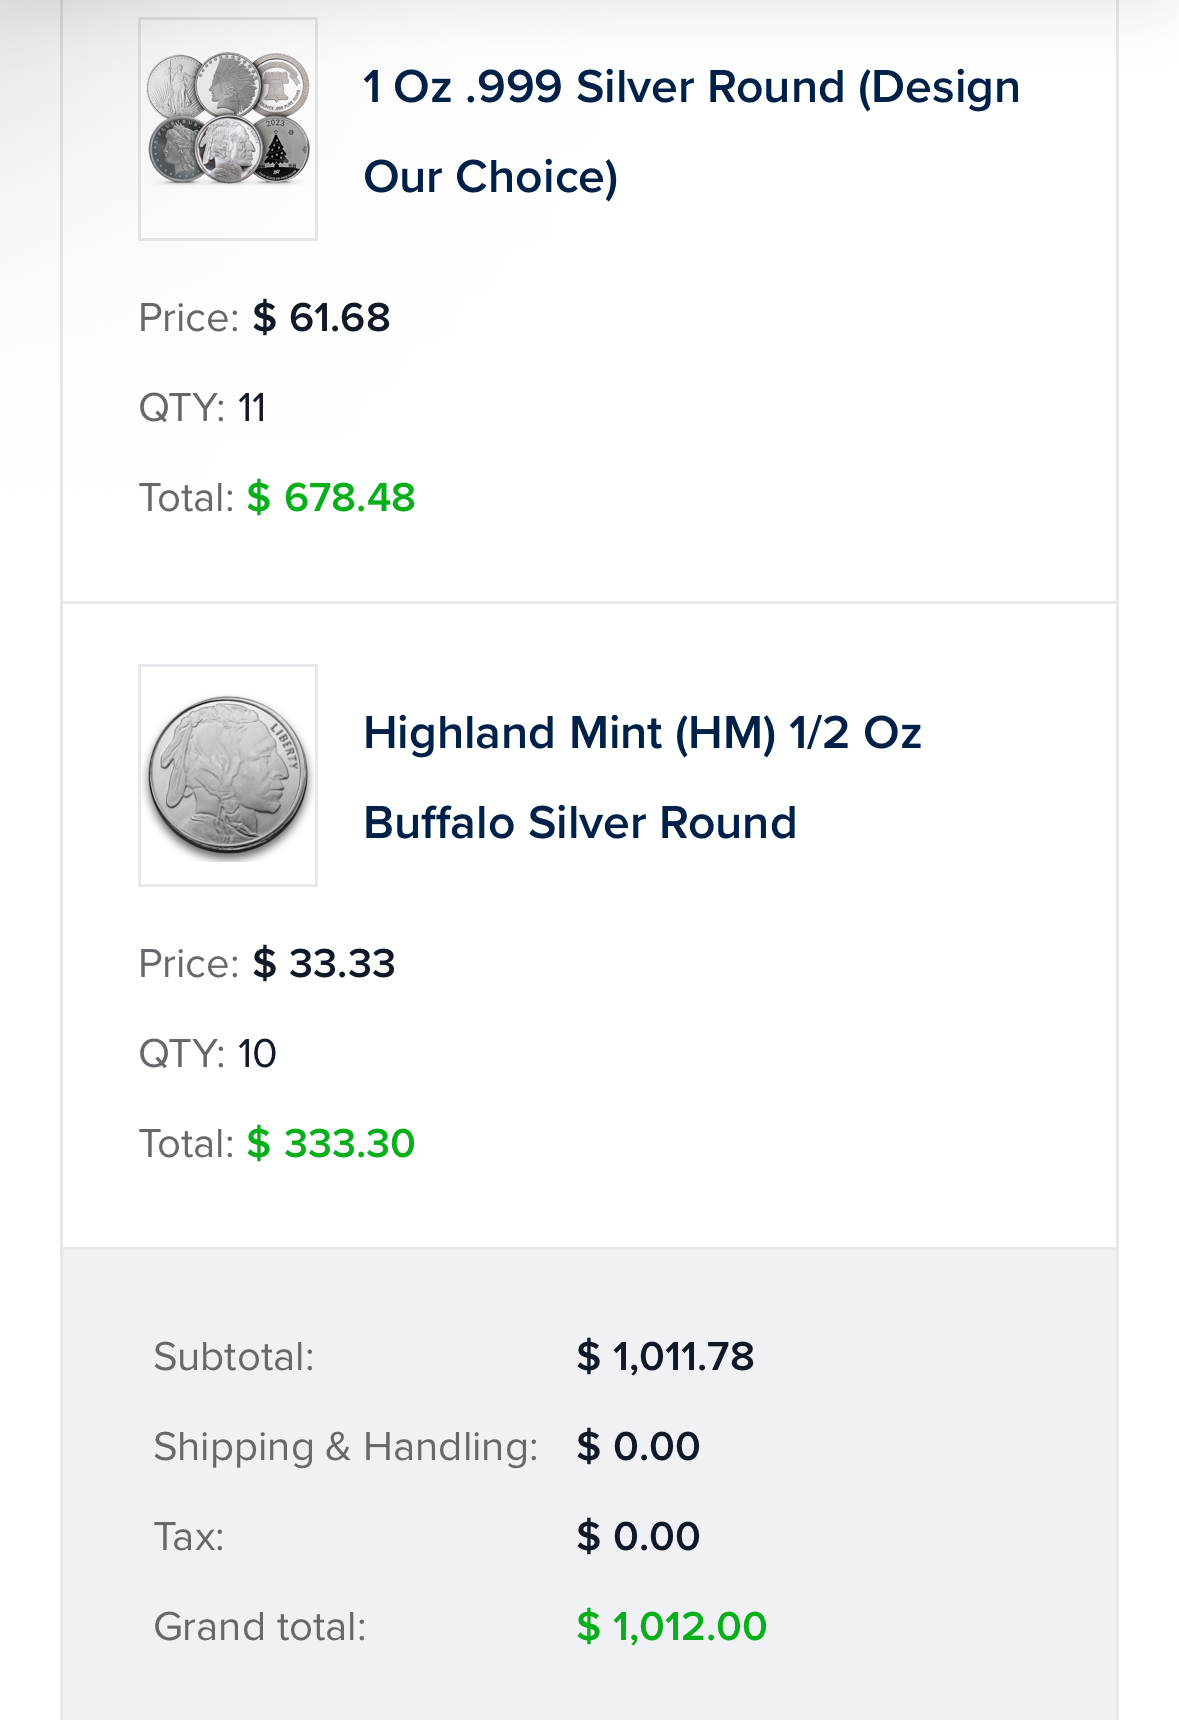
Task: Open the 1 Oz .999 Silver Round link
Action: [x=691, y=131]
